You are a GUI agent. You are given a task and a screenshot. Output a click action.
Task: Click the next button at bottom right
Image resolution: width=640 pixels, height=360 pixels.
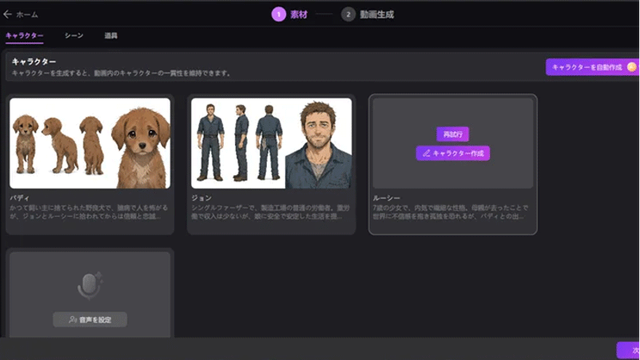tap(629, 350)
